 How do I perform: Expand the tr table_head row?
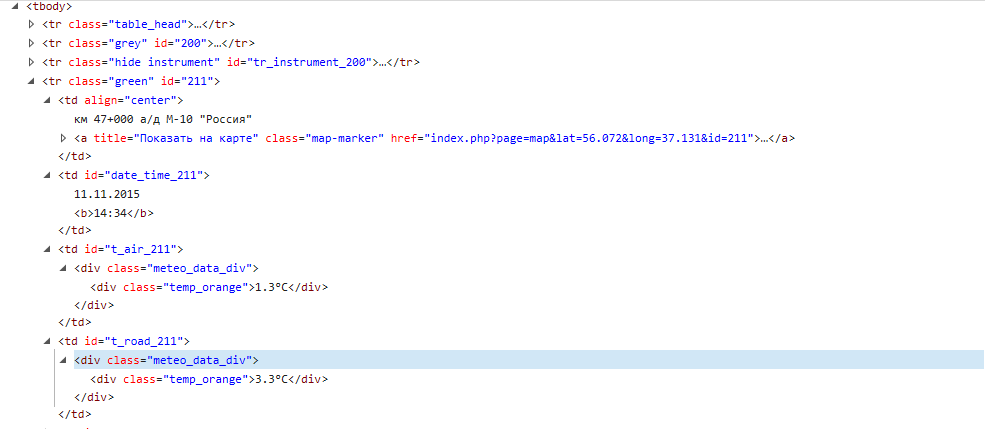[x=33, y=24]
